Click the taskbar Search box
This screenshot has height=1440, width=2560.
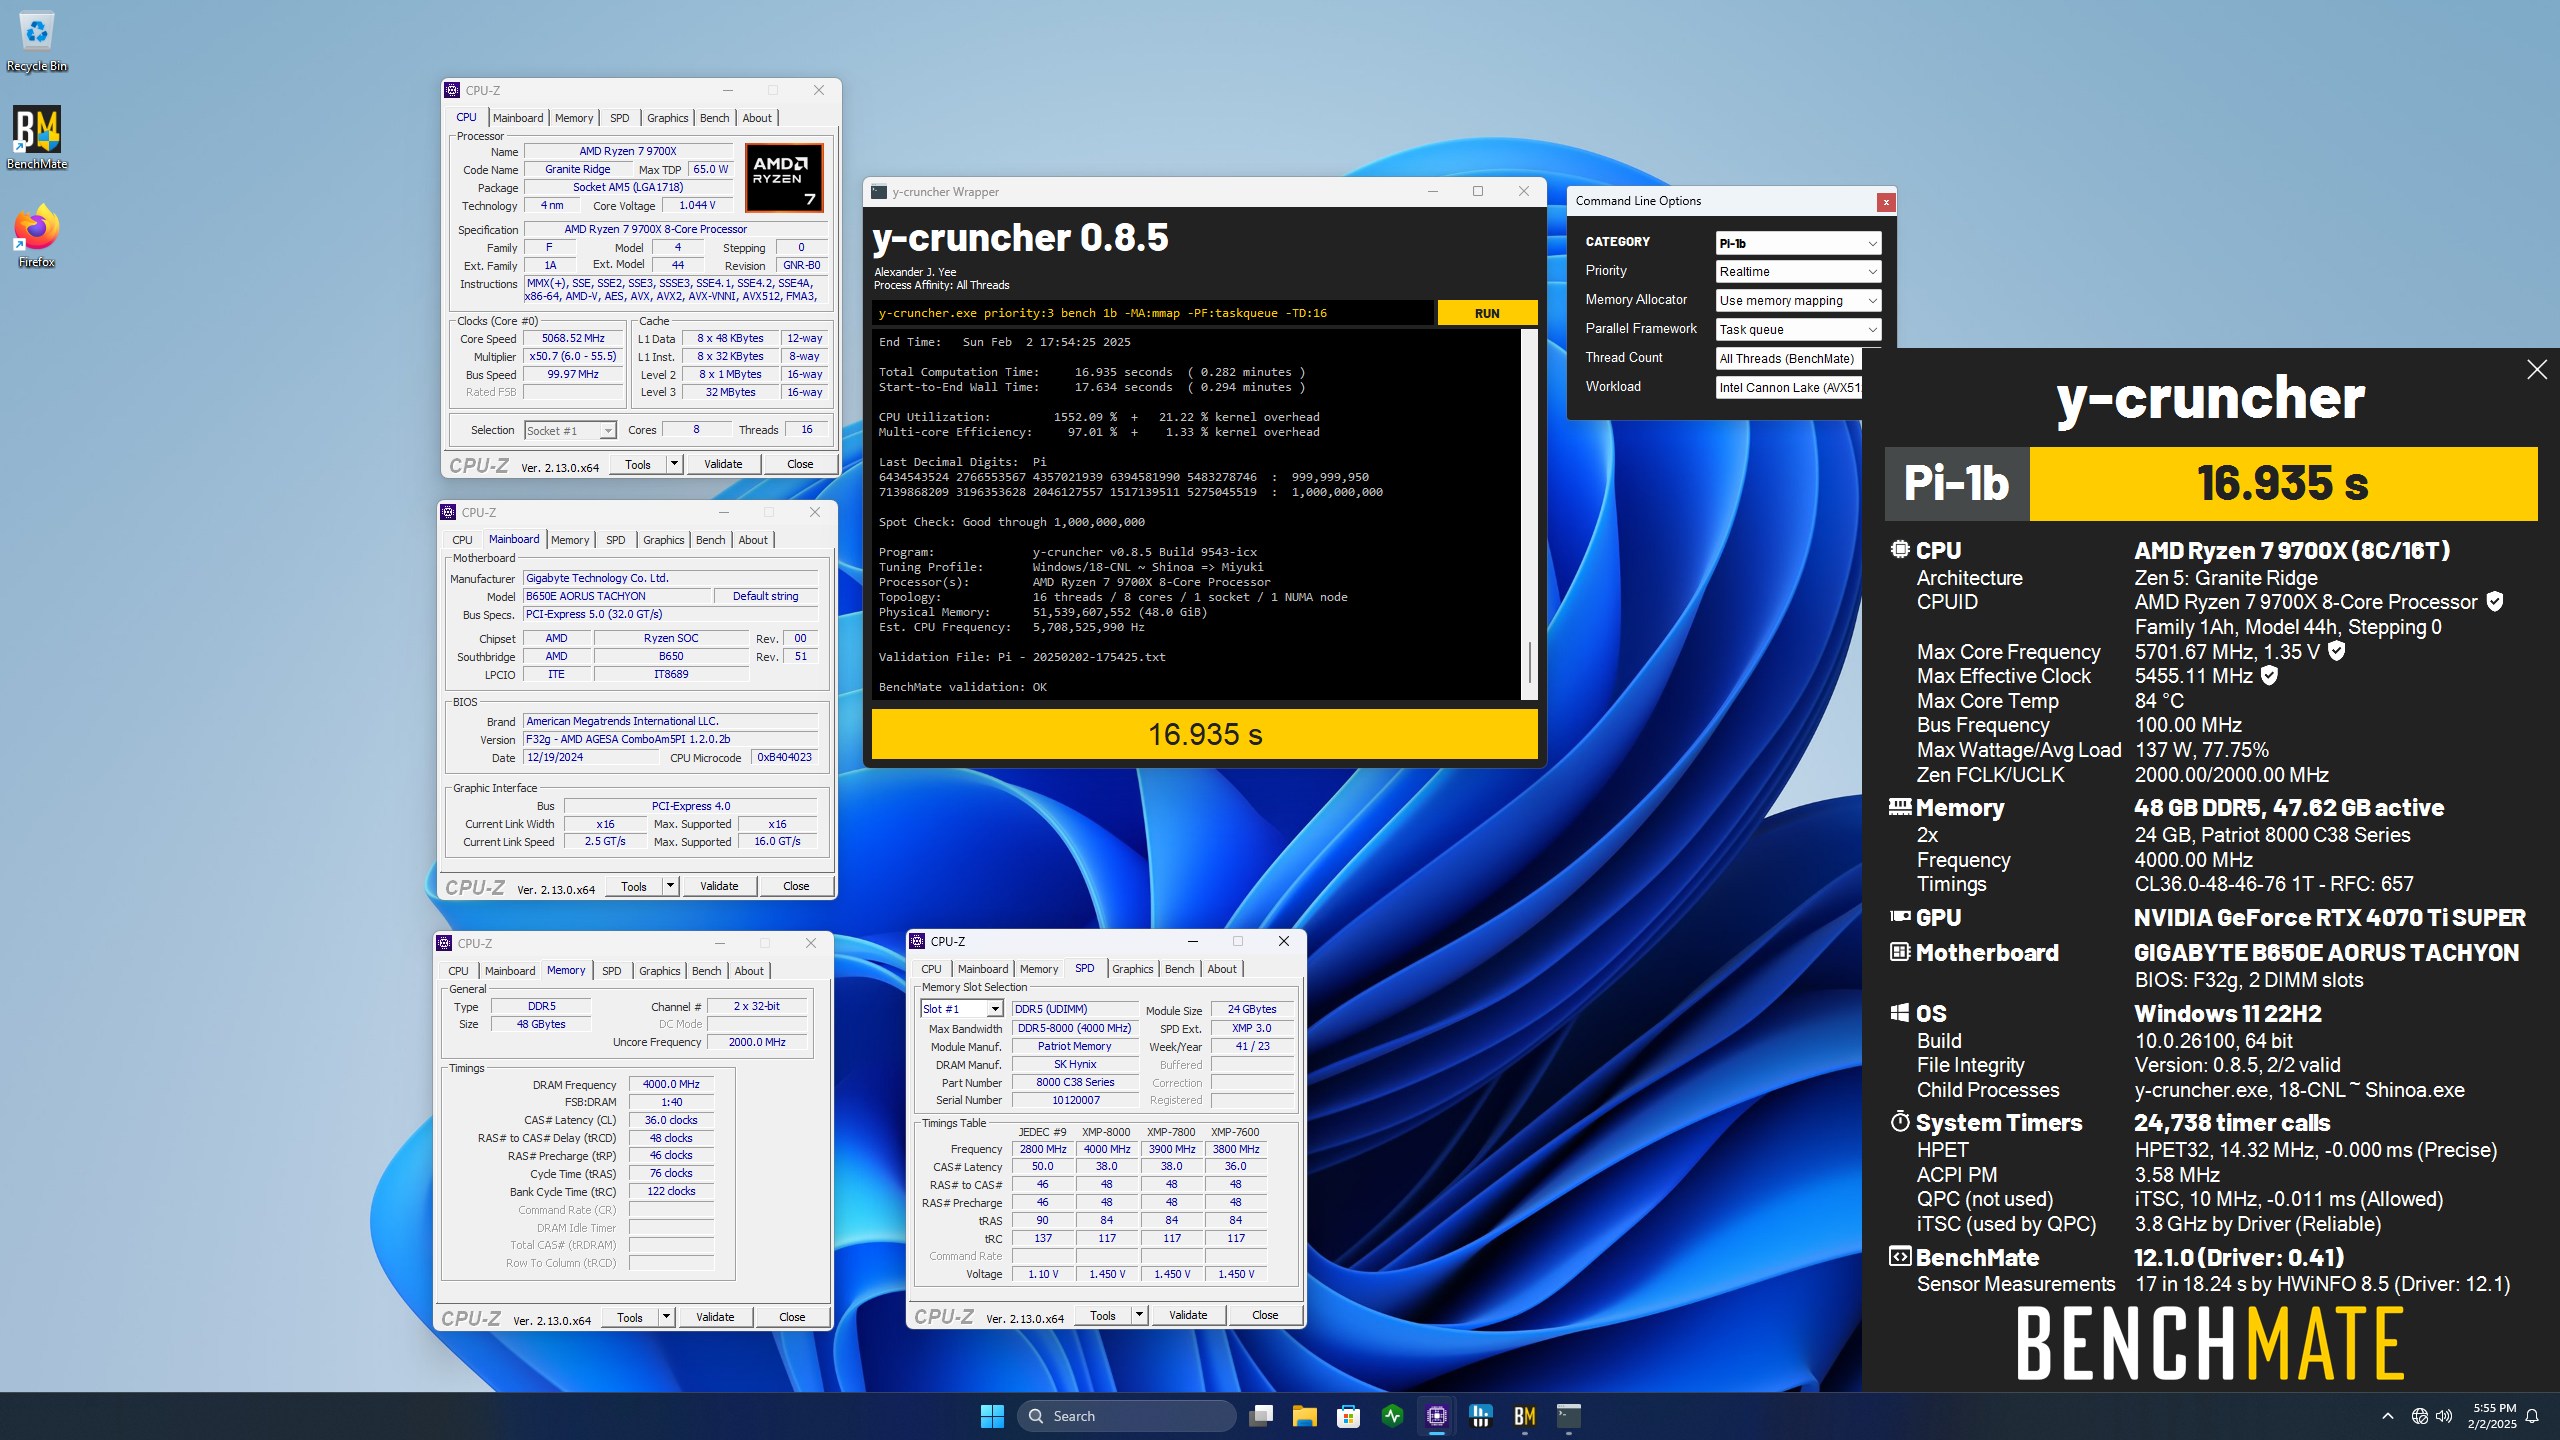click(x=1127, y=1416)
